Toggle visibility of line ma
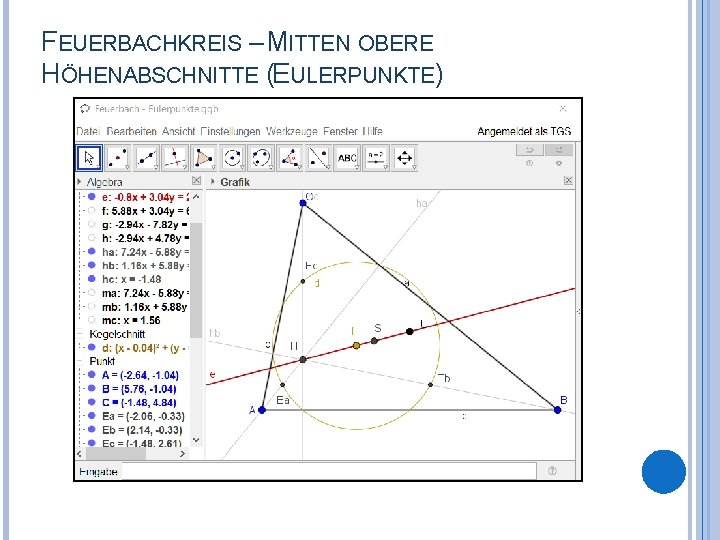The height and width of the screenshot is (540, 720). pos(91,292)
